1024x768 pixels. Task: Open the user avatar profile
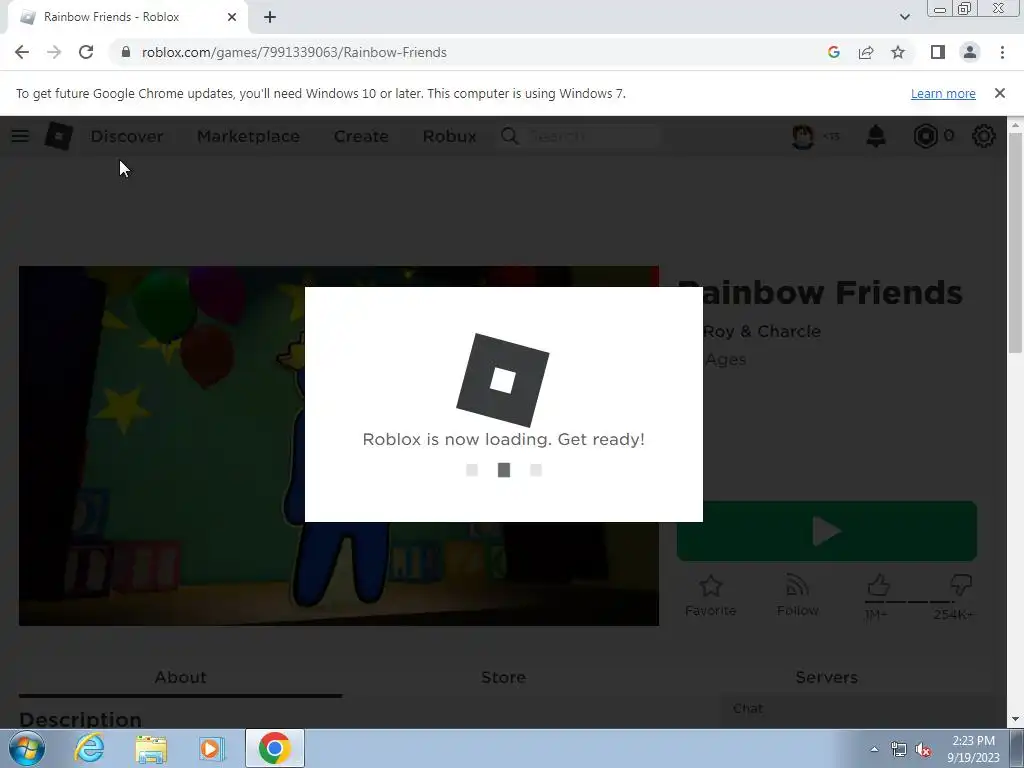803,136
